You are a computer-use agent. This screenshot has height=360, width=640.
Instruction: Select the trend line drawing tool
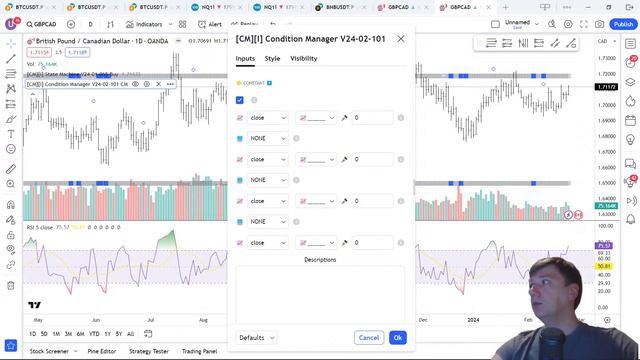pyautogui.click(x=11, y=59)
